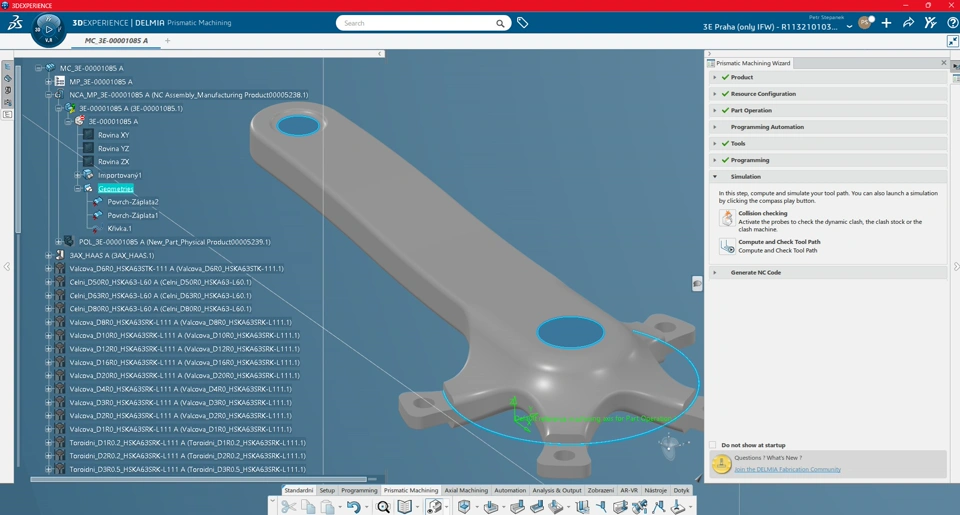Select Rovina XY plane in tree

click(x=113, y=135)
